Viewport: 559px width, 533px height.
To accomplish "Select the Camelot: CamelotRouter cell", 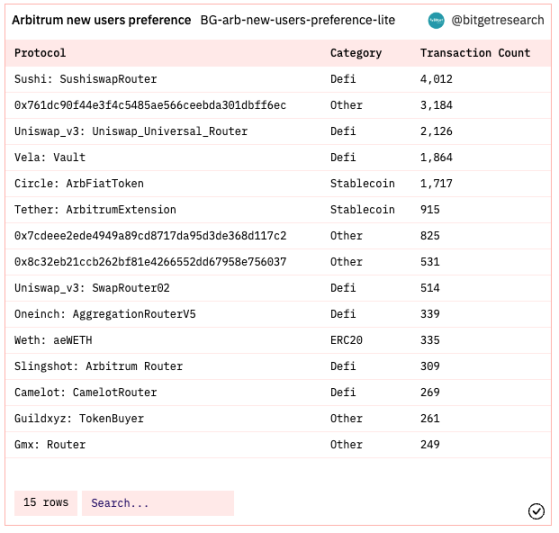I will [86, 392].
